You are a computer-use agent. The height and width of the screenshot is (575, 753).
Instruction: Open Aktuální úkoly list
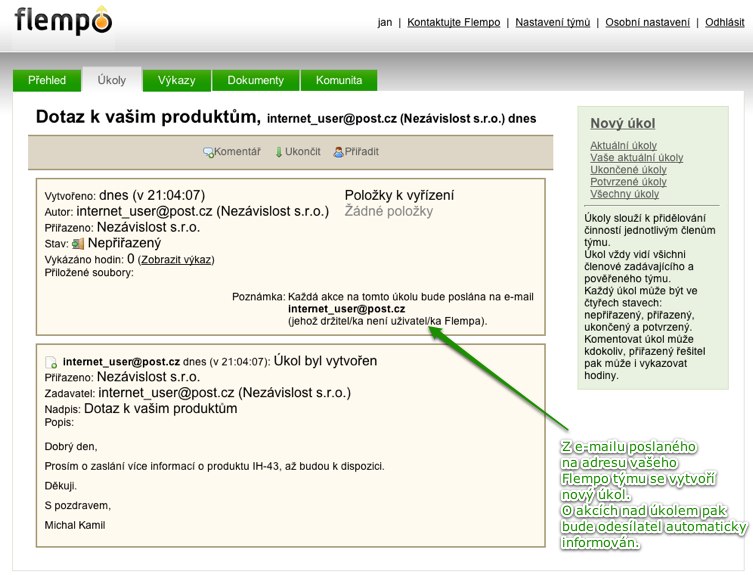pyautogui.click(x=623, y=146)
